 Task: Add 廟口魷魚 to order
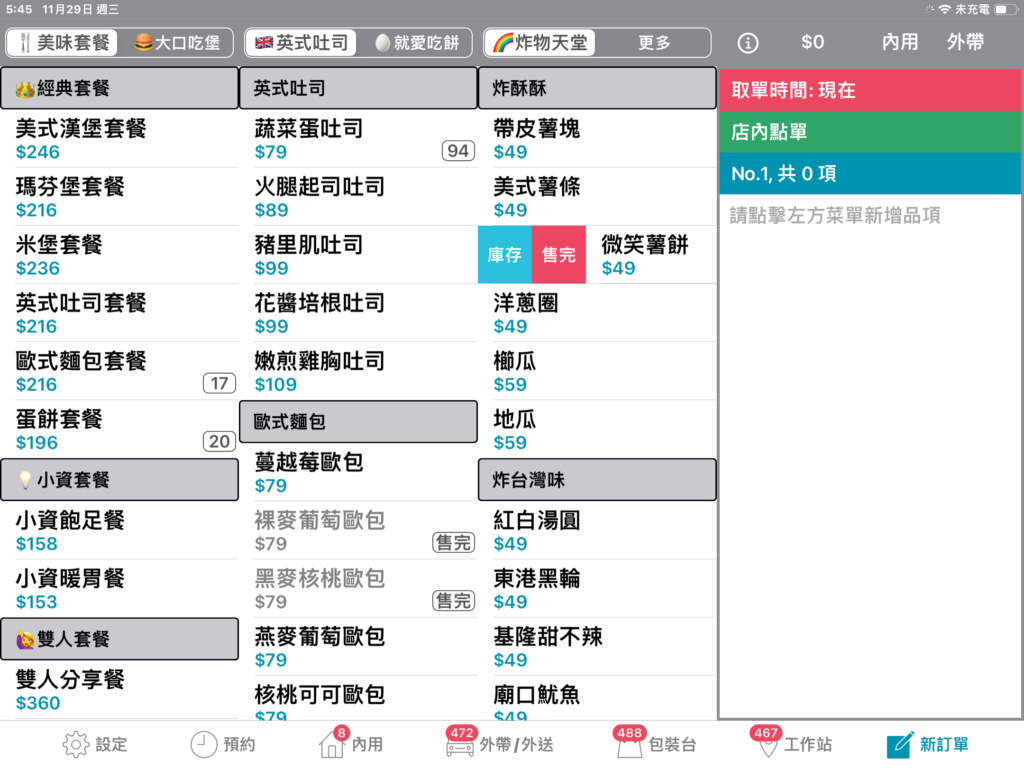pos(598,699)
